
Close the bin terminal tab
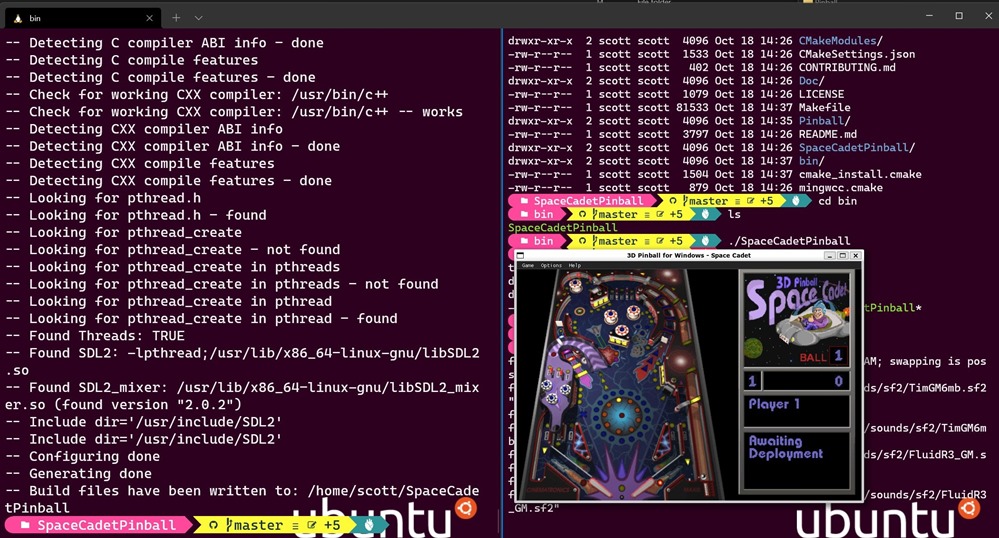click(x=149, y=18)
